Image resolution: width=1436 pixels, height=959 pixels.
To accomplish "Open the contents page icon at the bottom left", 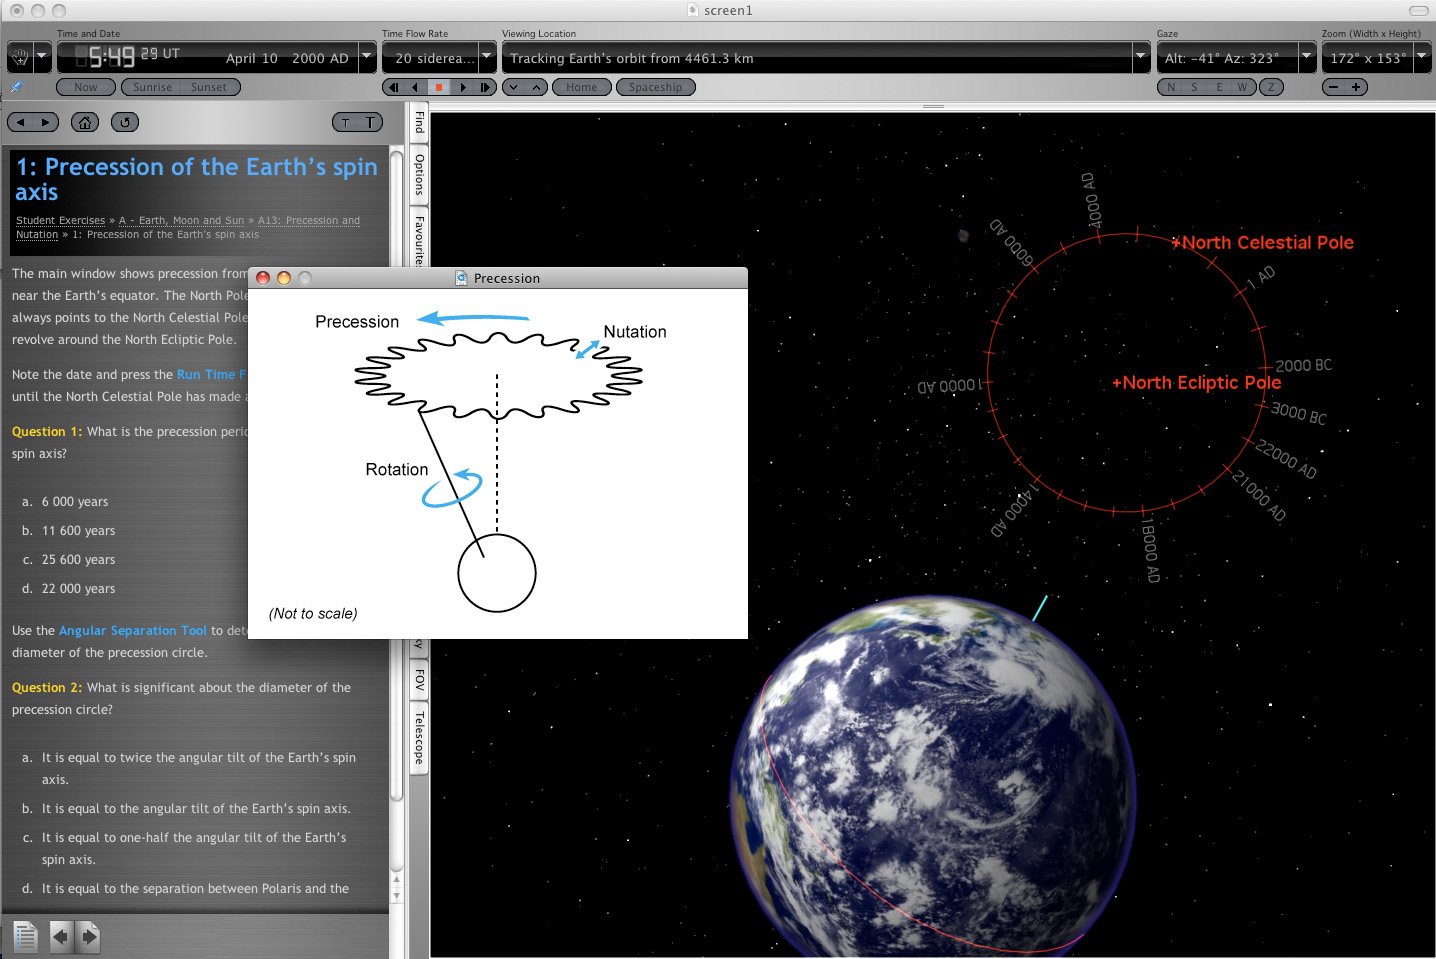I will pyautogui.click(x=24, y=936).
